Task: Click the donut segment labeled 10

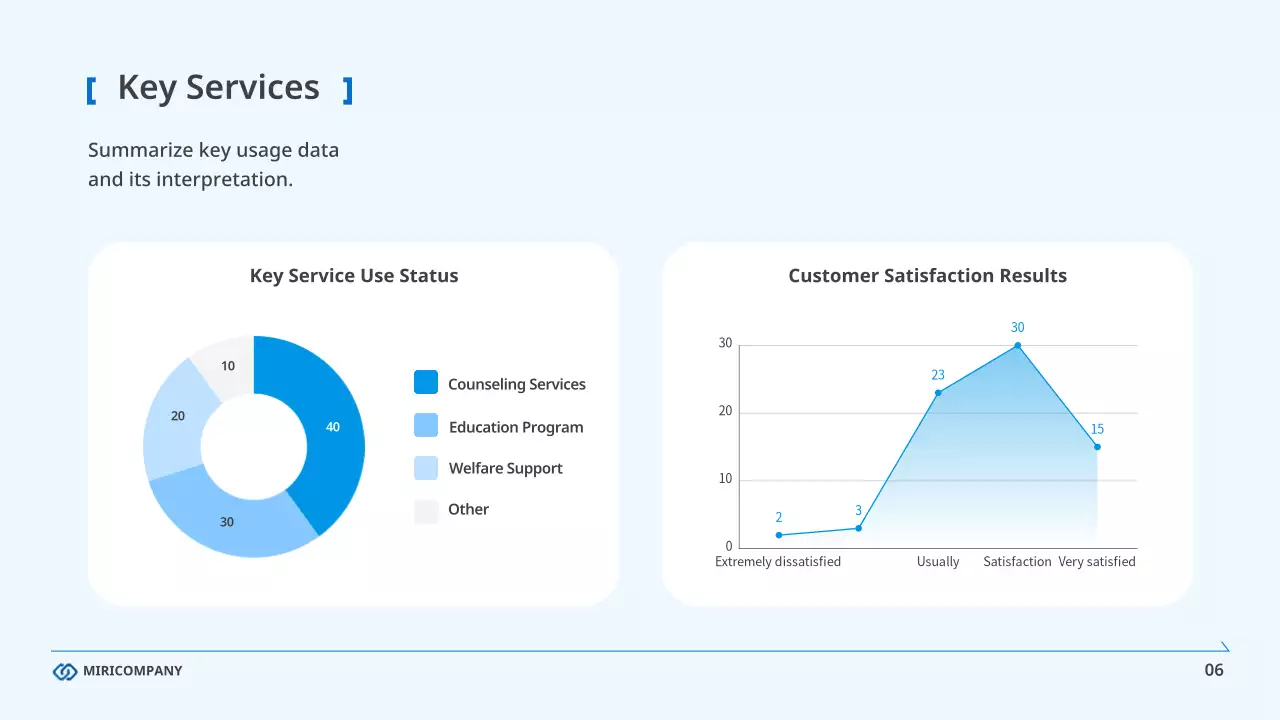Action: 228,366
